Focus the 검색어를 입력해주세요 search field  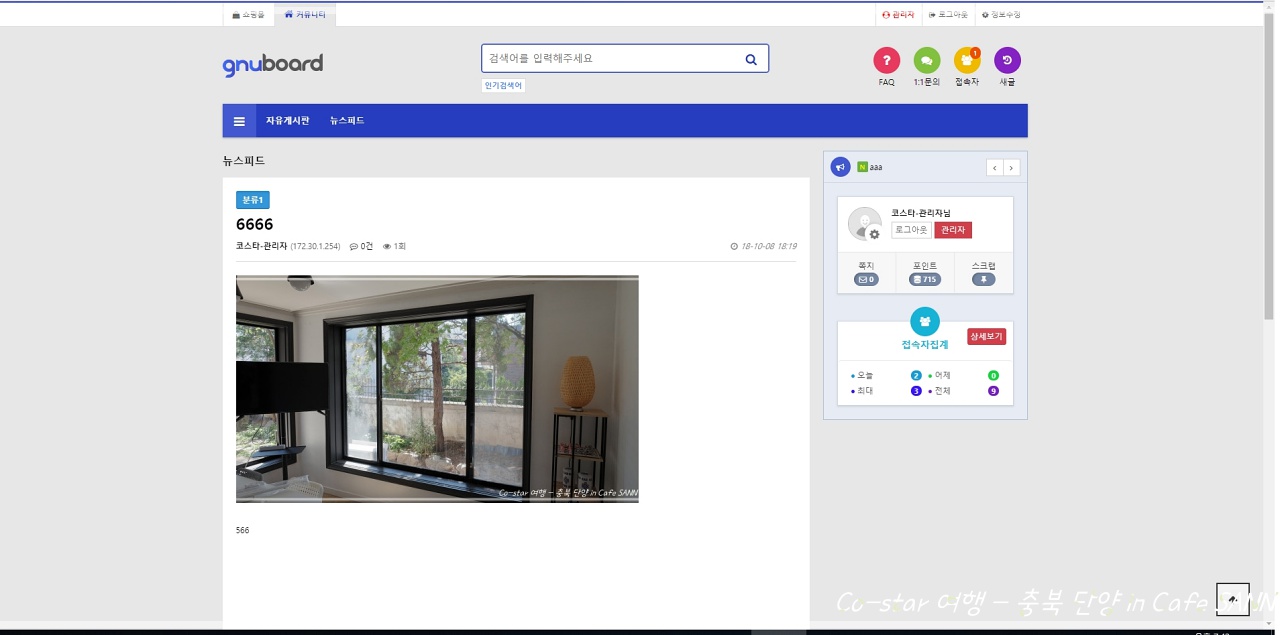tap(610, 59)
